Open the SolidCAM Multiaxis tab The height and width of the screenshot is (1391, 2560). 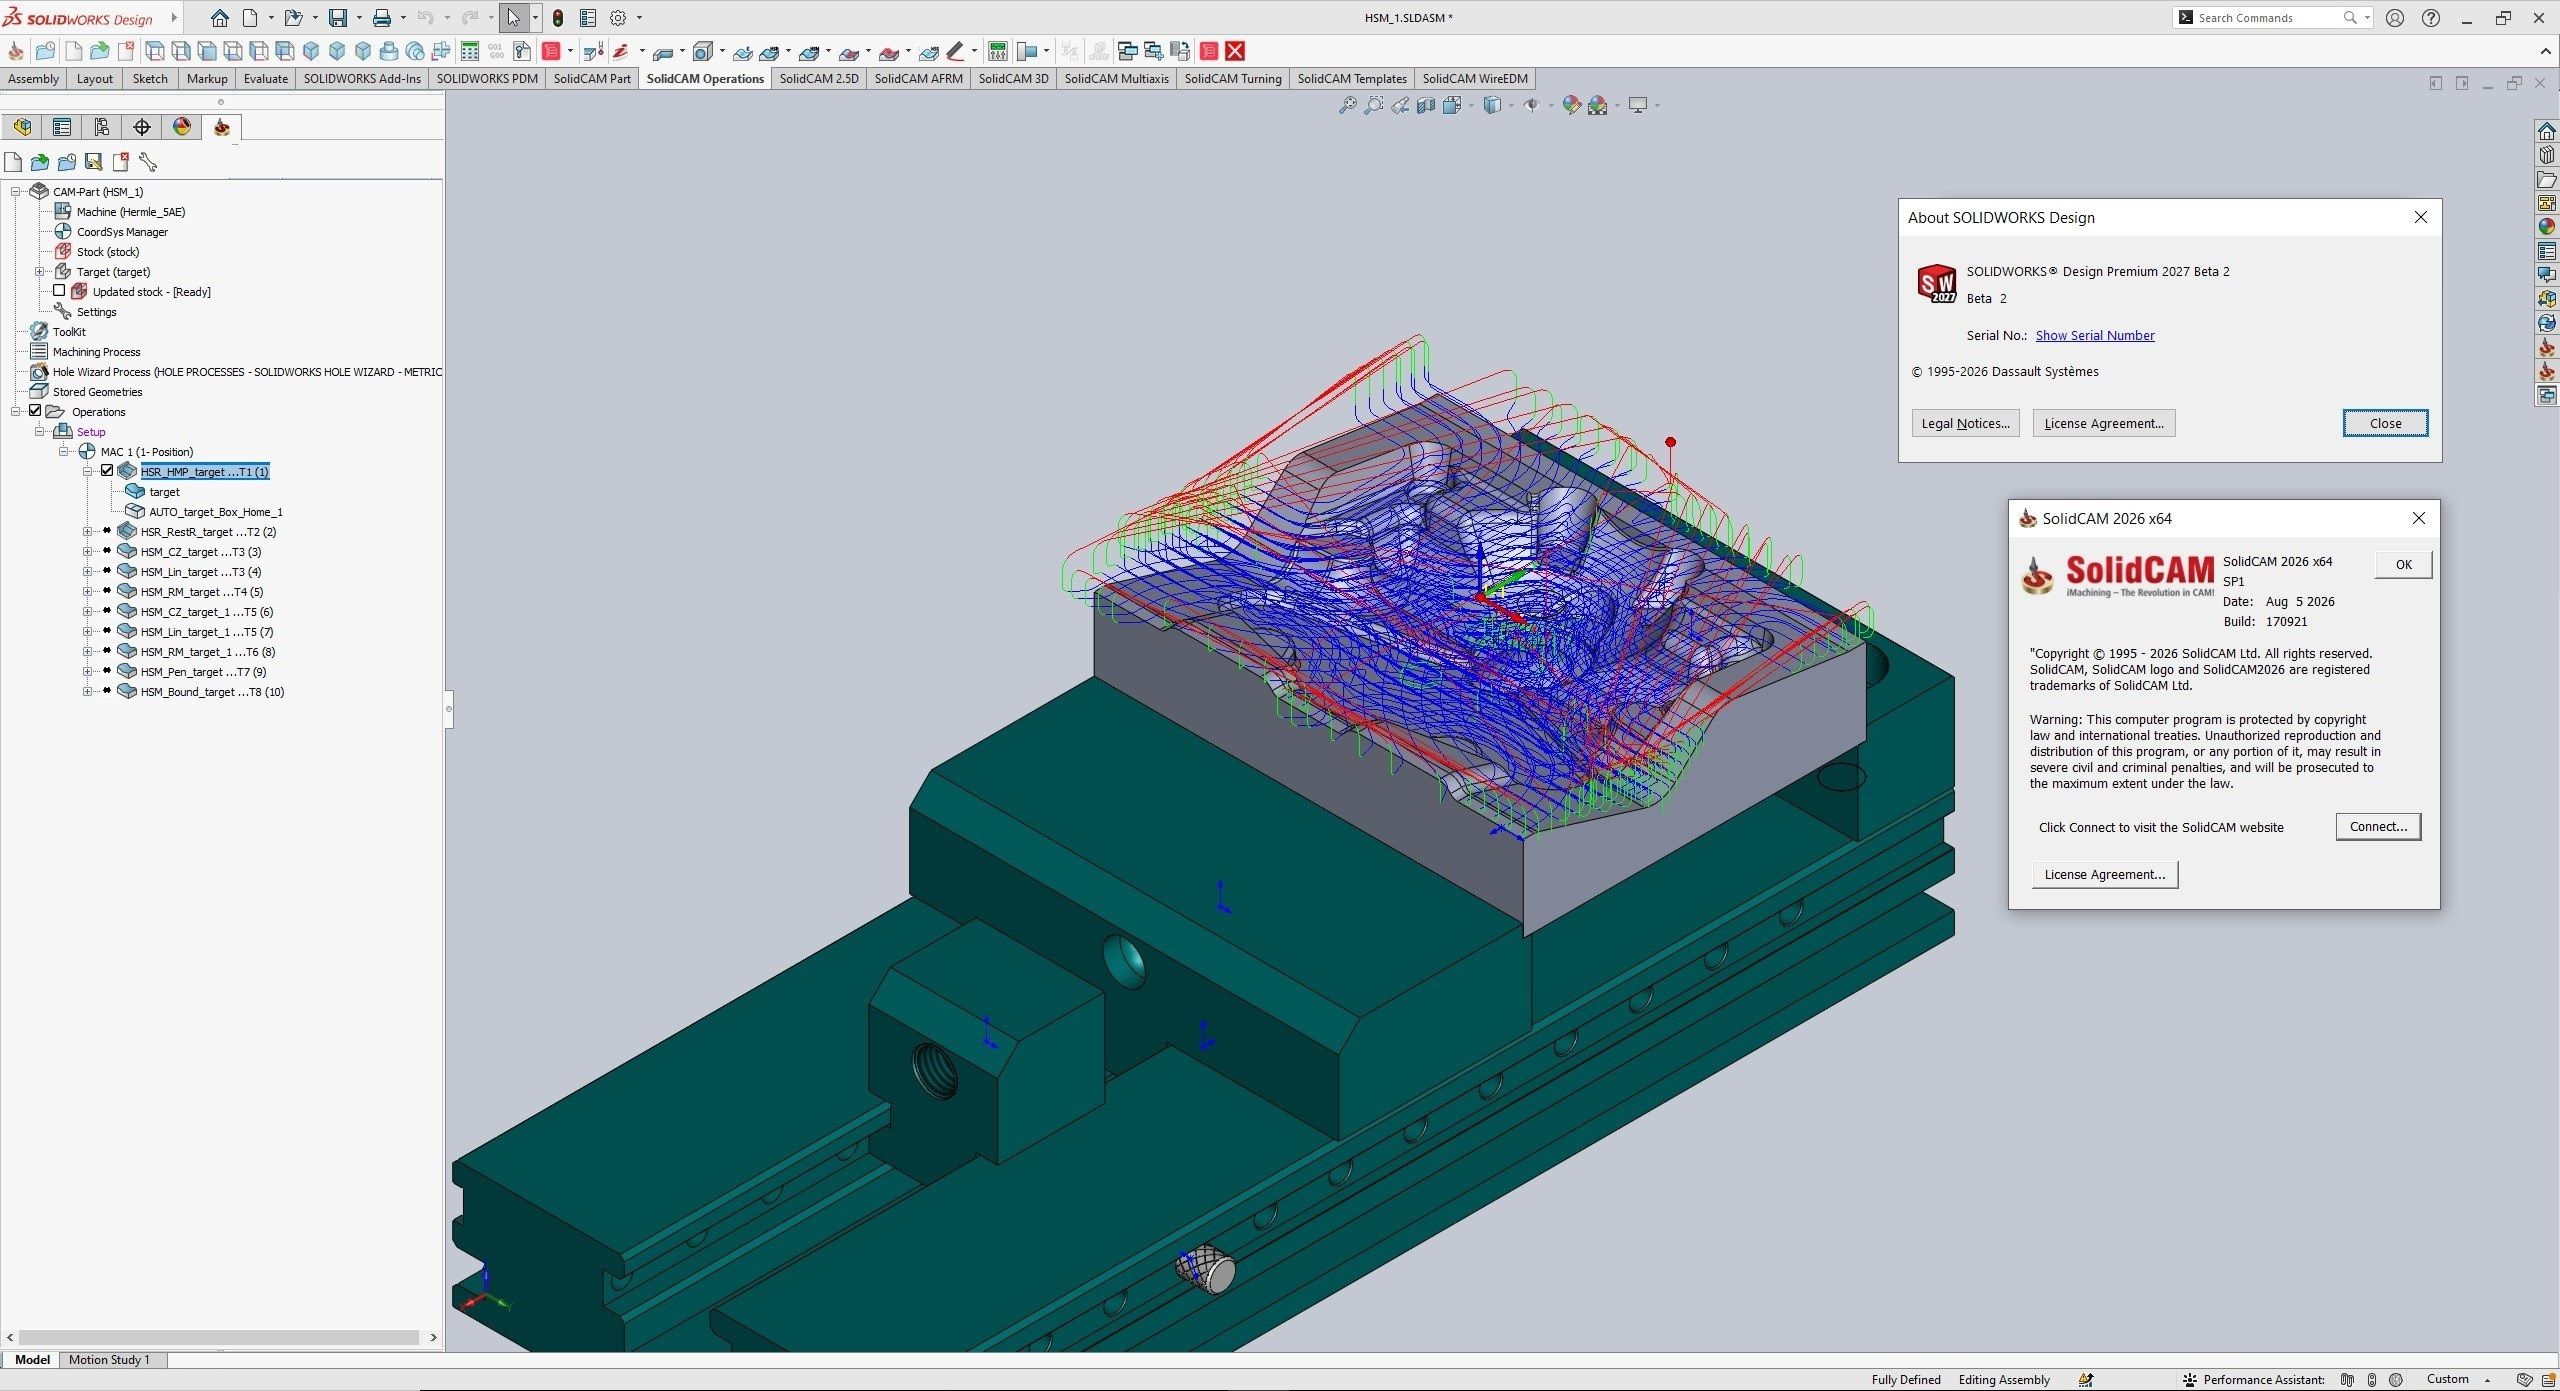[1116, 79]
